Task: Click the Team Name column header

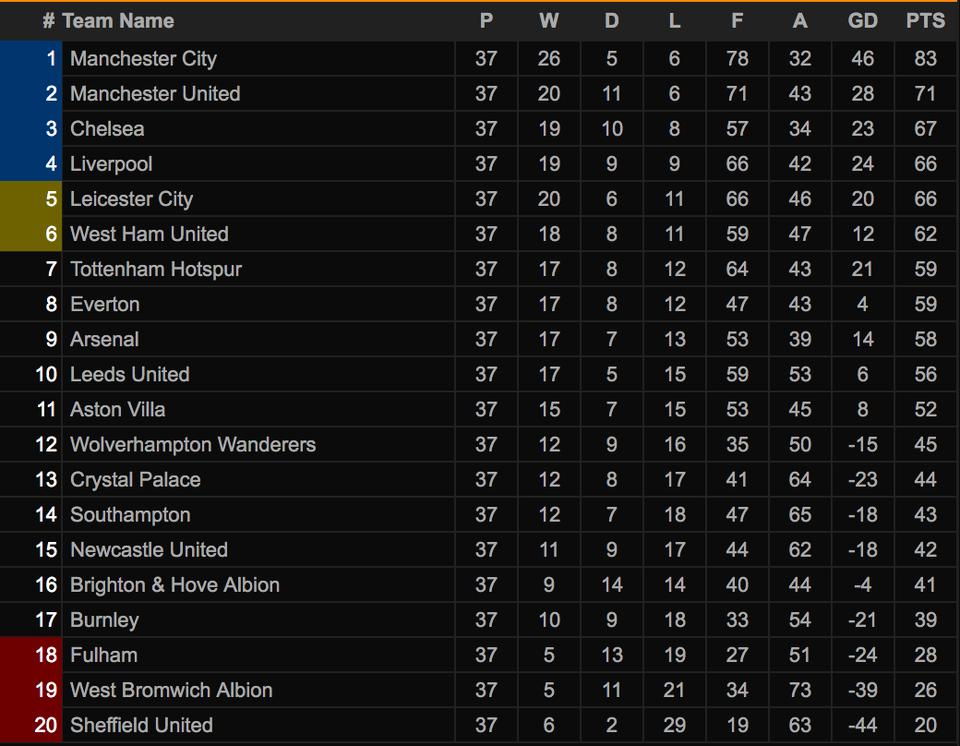Action: click(x=118, y=21)
